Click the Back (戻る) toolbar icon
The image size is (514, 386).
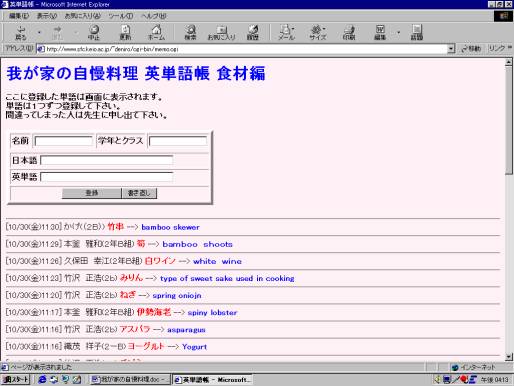click(x=21, y=33)
